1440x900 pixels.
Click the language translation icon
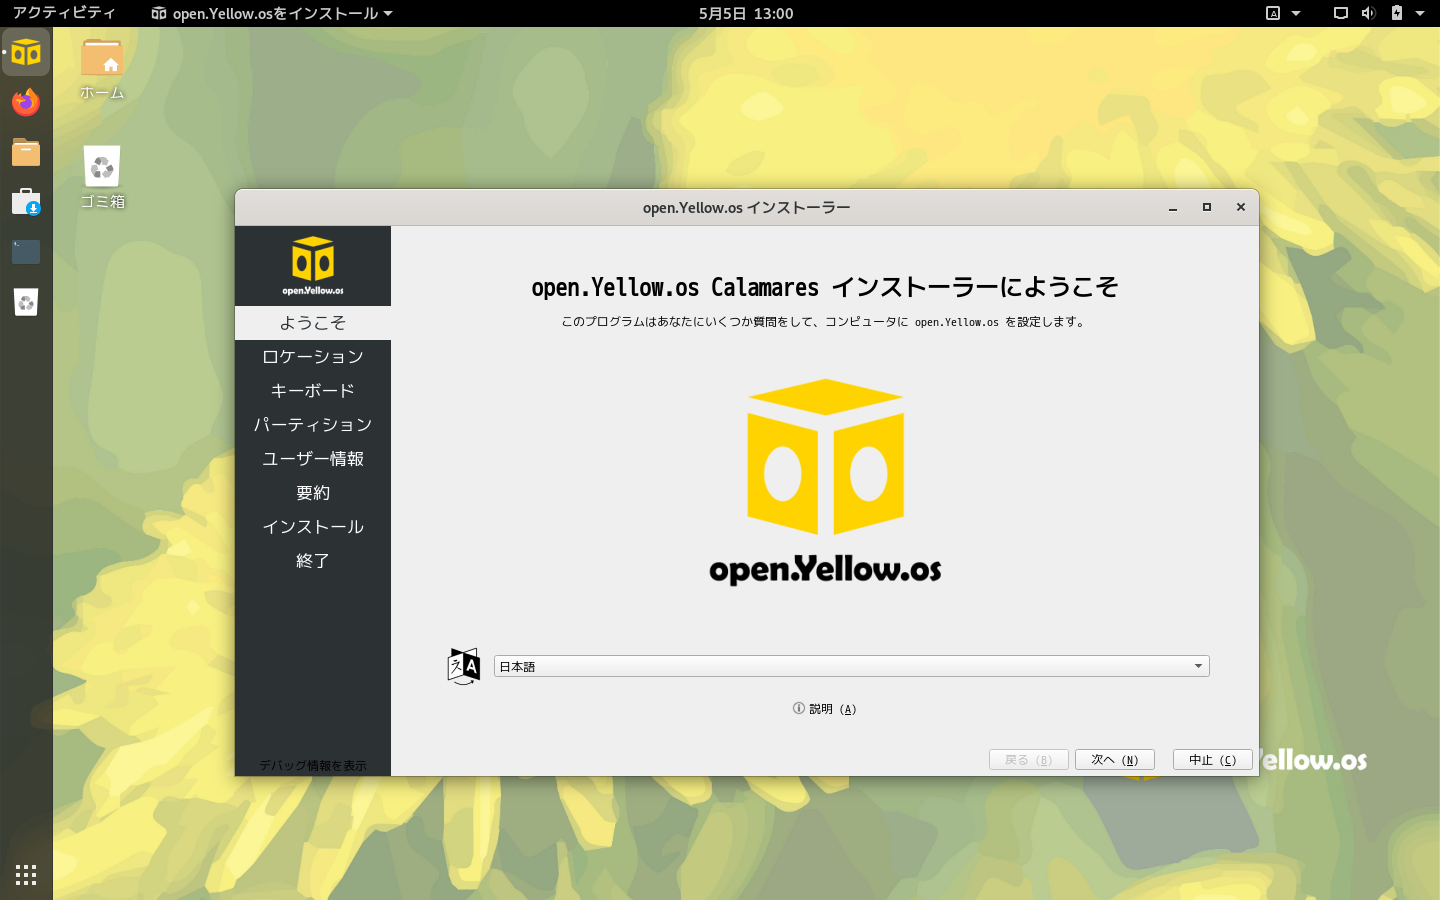(x=464, y=666)
